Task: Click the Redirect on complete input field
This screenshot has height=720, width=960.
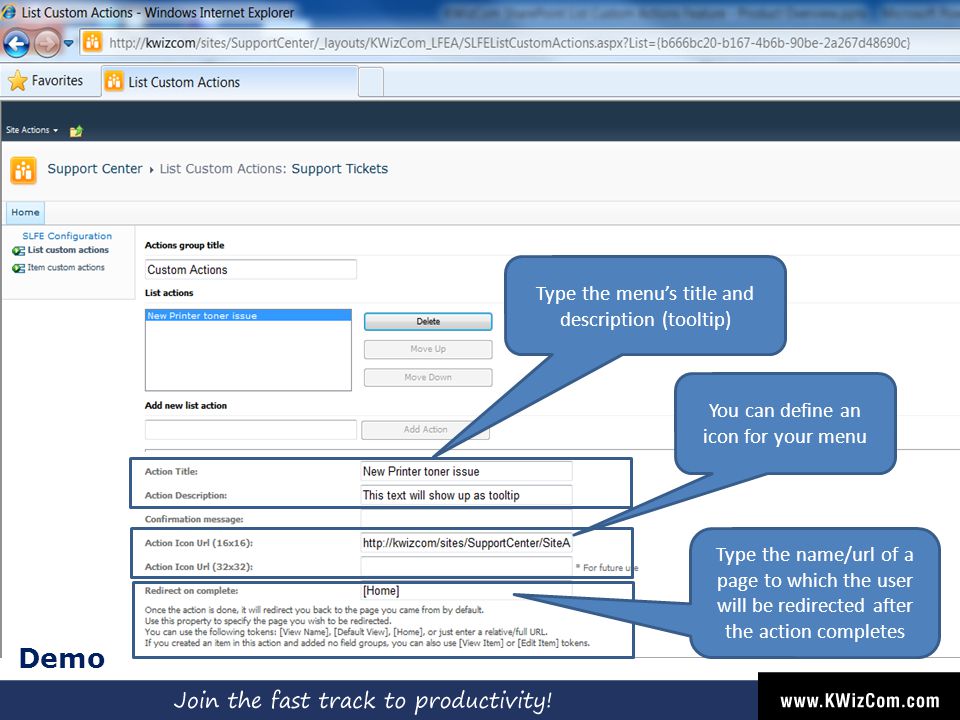Action: click(x=467, y=591)
